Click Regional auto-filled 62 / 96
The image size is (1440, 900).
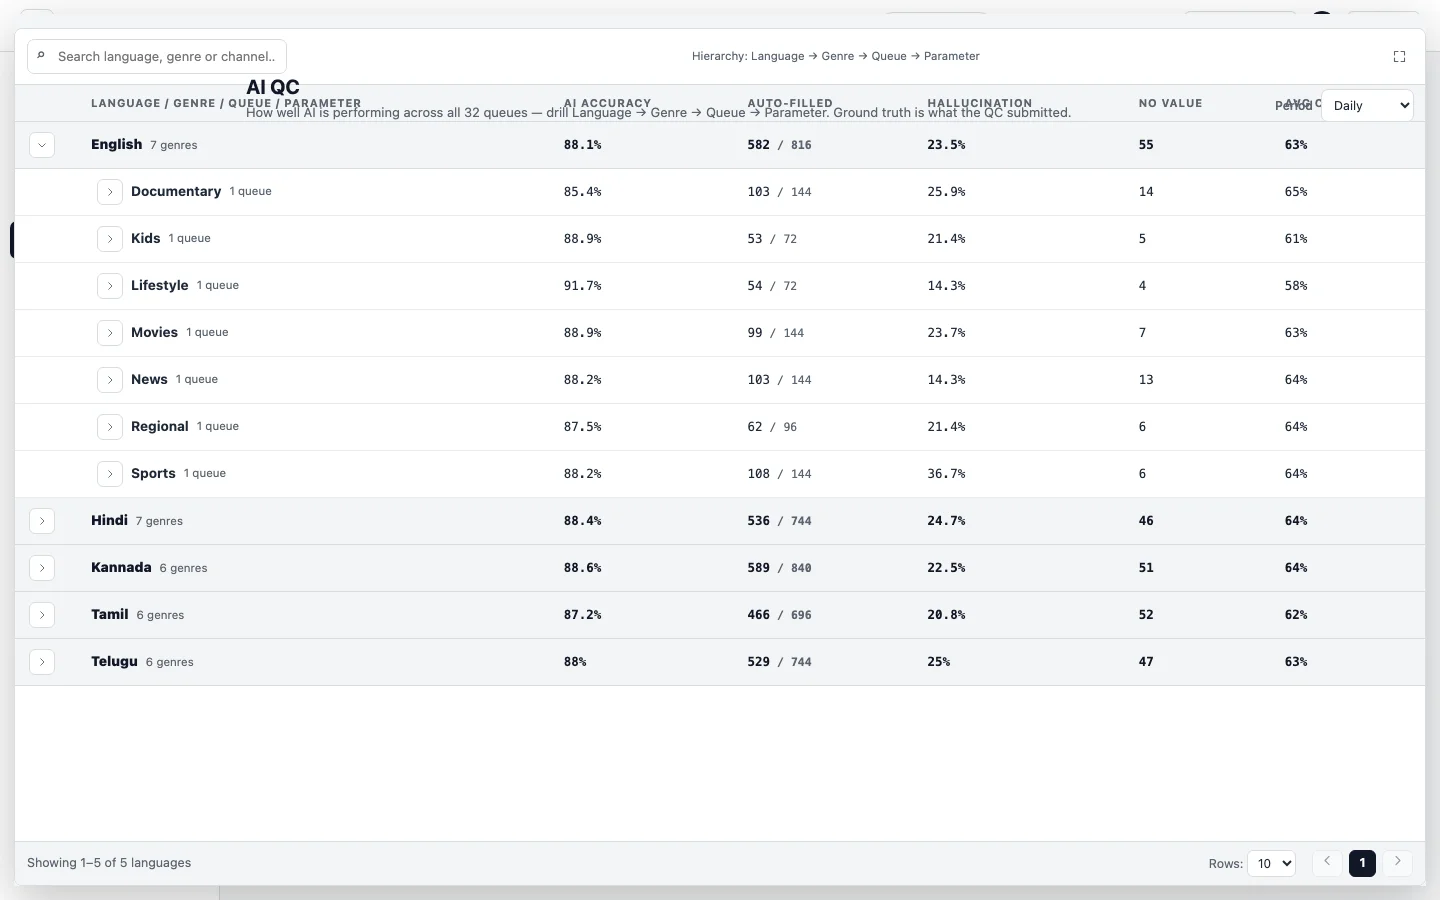(x=772, y=427)
